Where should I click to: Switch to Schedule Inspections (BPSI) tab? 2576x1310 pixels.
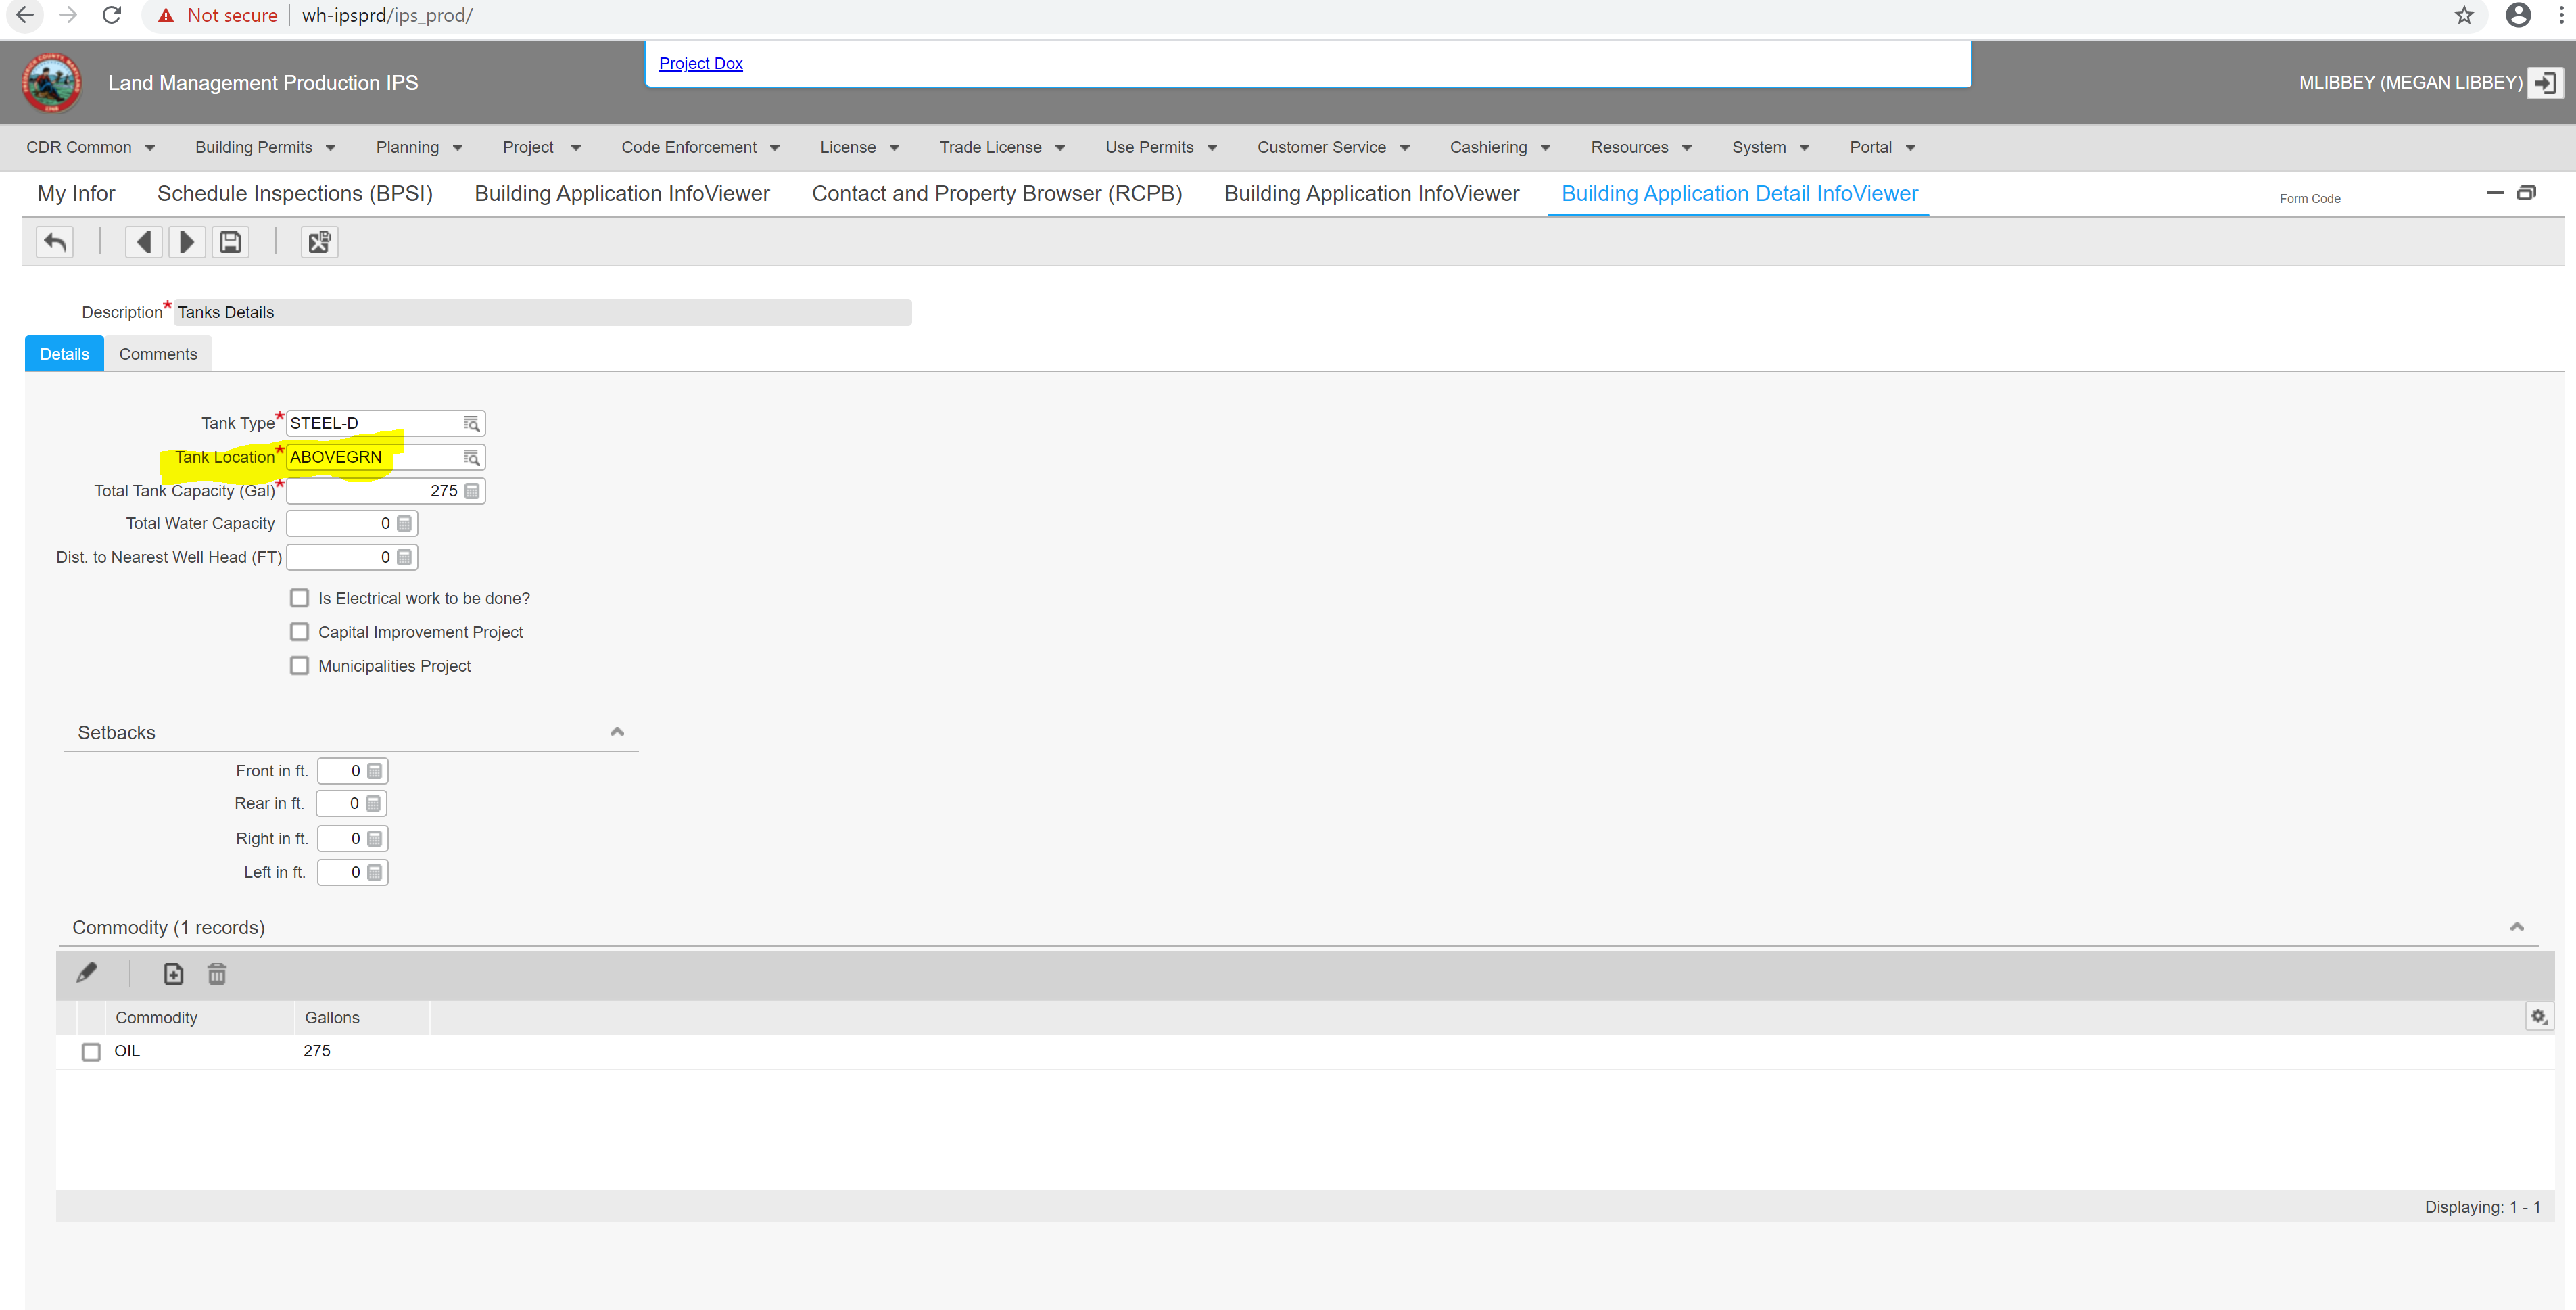coord(295,194)
